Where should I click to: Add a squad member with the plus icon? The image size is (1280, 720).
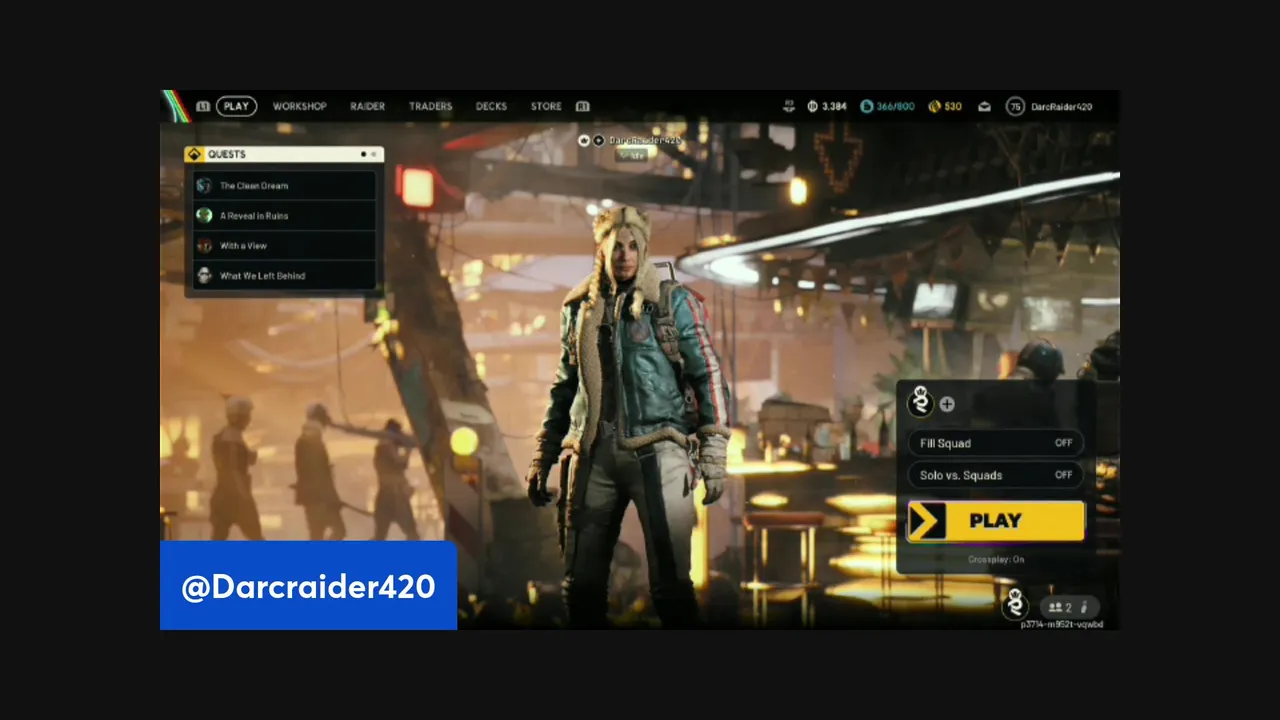point(947,404)
